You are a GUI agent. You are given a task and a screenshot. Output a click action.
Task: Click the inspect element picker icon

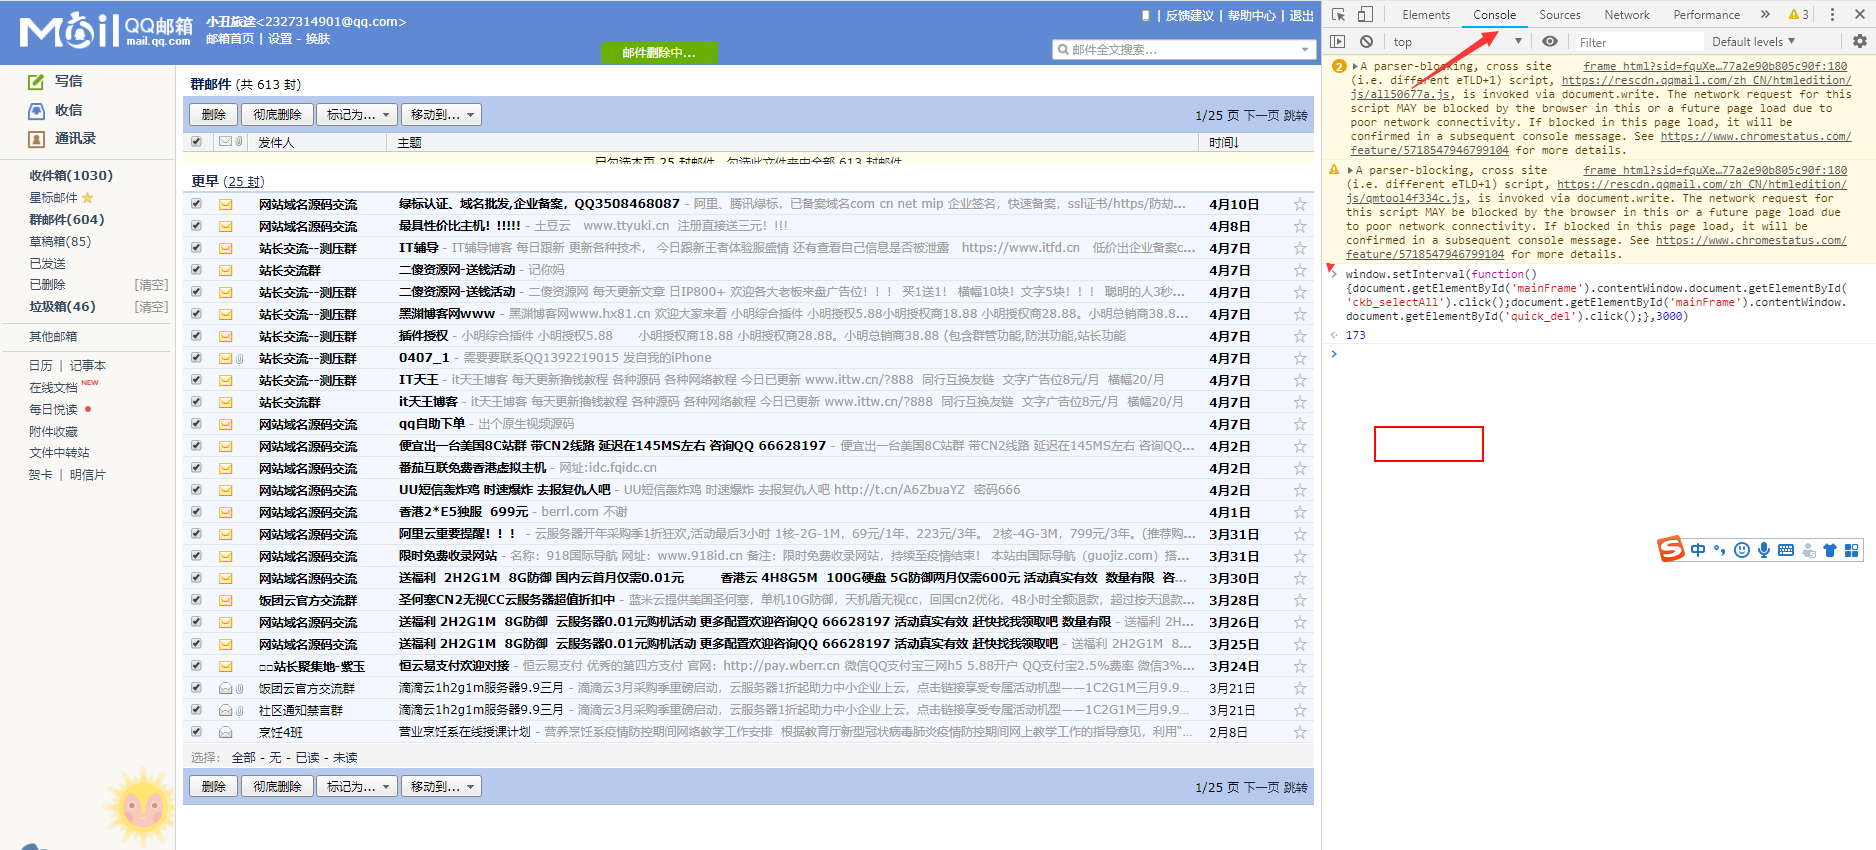click(x=1338, y=15)
